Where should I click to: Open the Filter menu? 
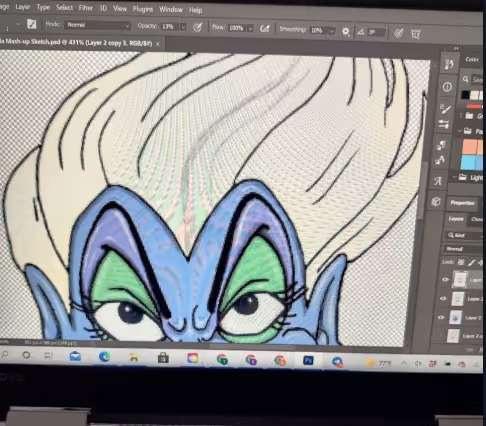(86, 8)
